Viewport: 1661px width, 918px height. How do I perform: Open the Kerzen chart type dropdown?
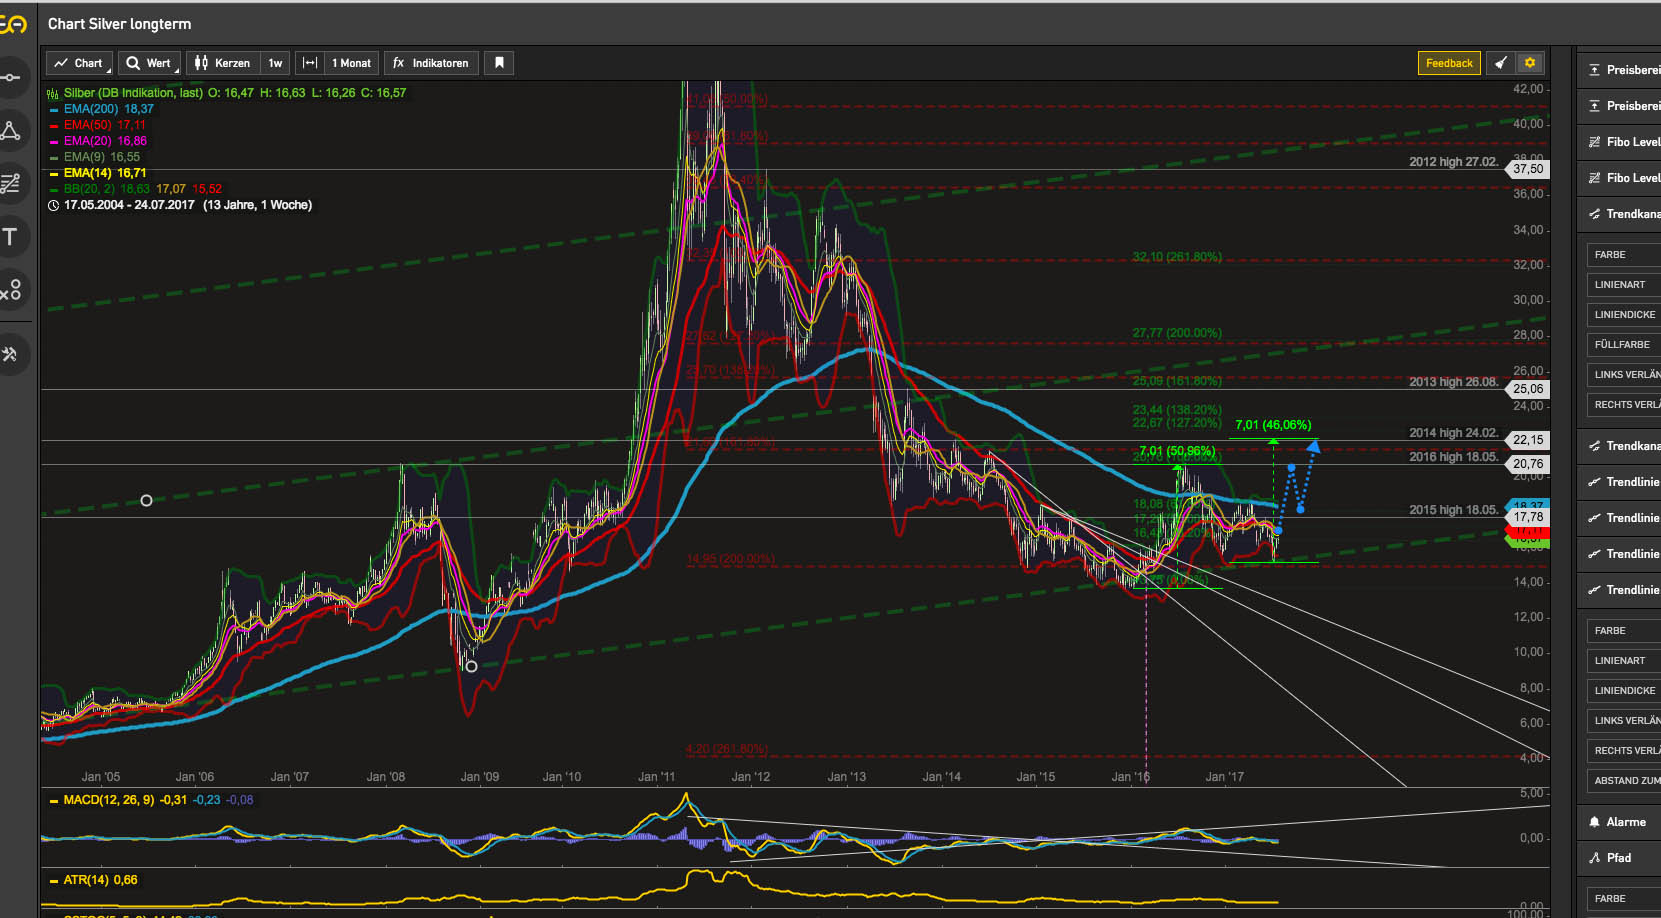[x=223, y=63]
